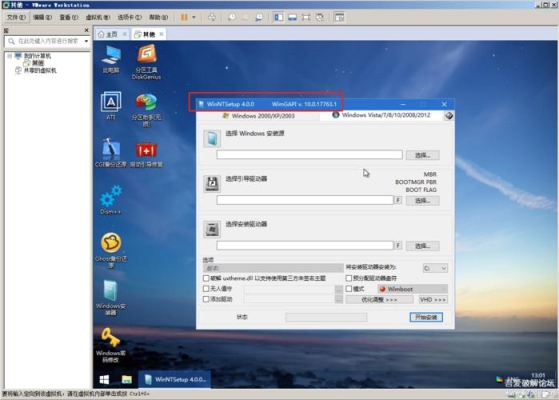Open the pause button dropdown arrow
The width and height of the screenshot is (559, 400).
[x=194, y=17]
